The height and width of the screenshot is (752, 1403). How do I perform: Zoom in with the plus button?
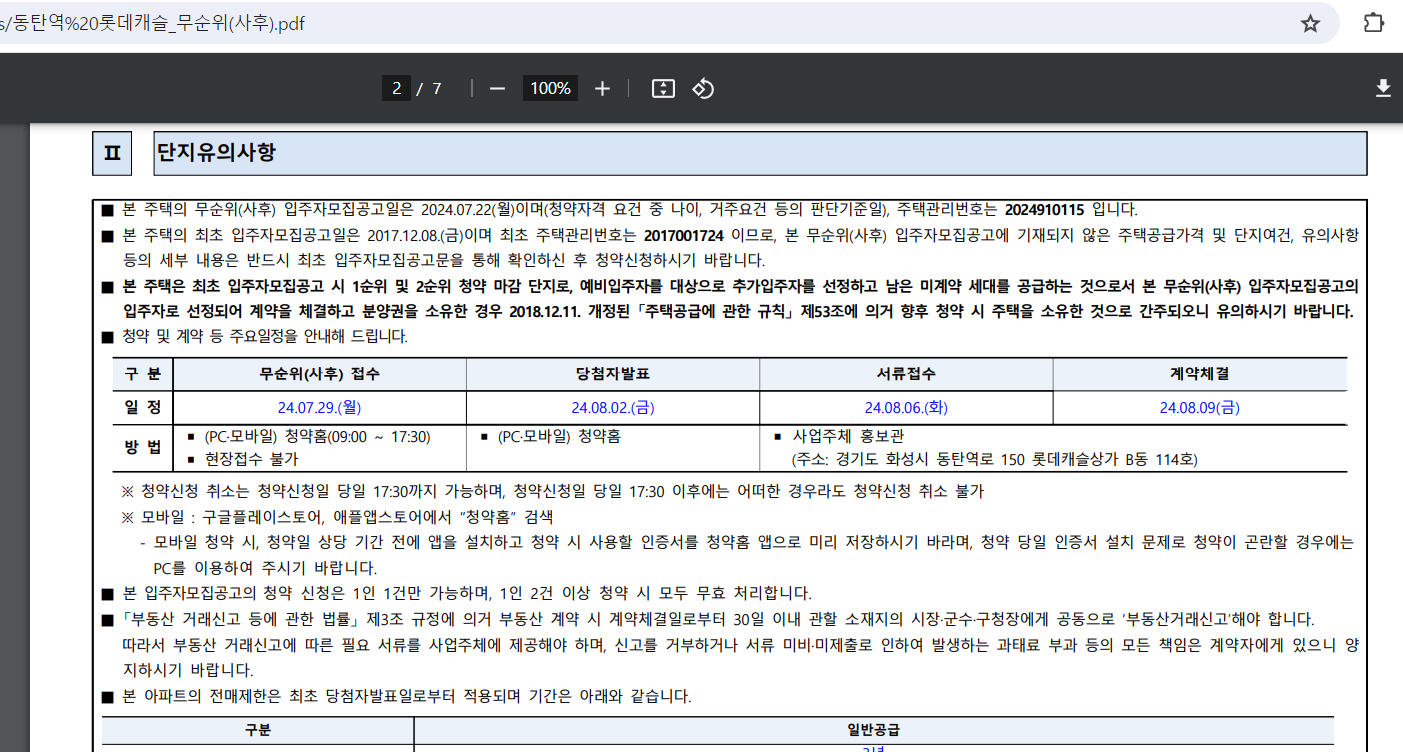(602, 88)
